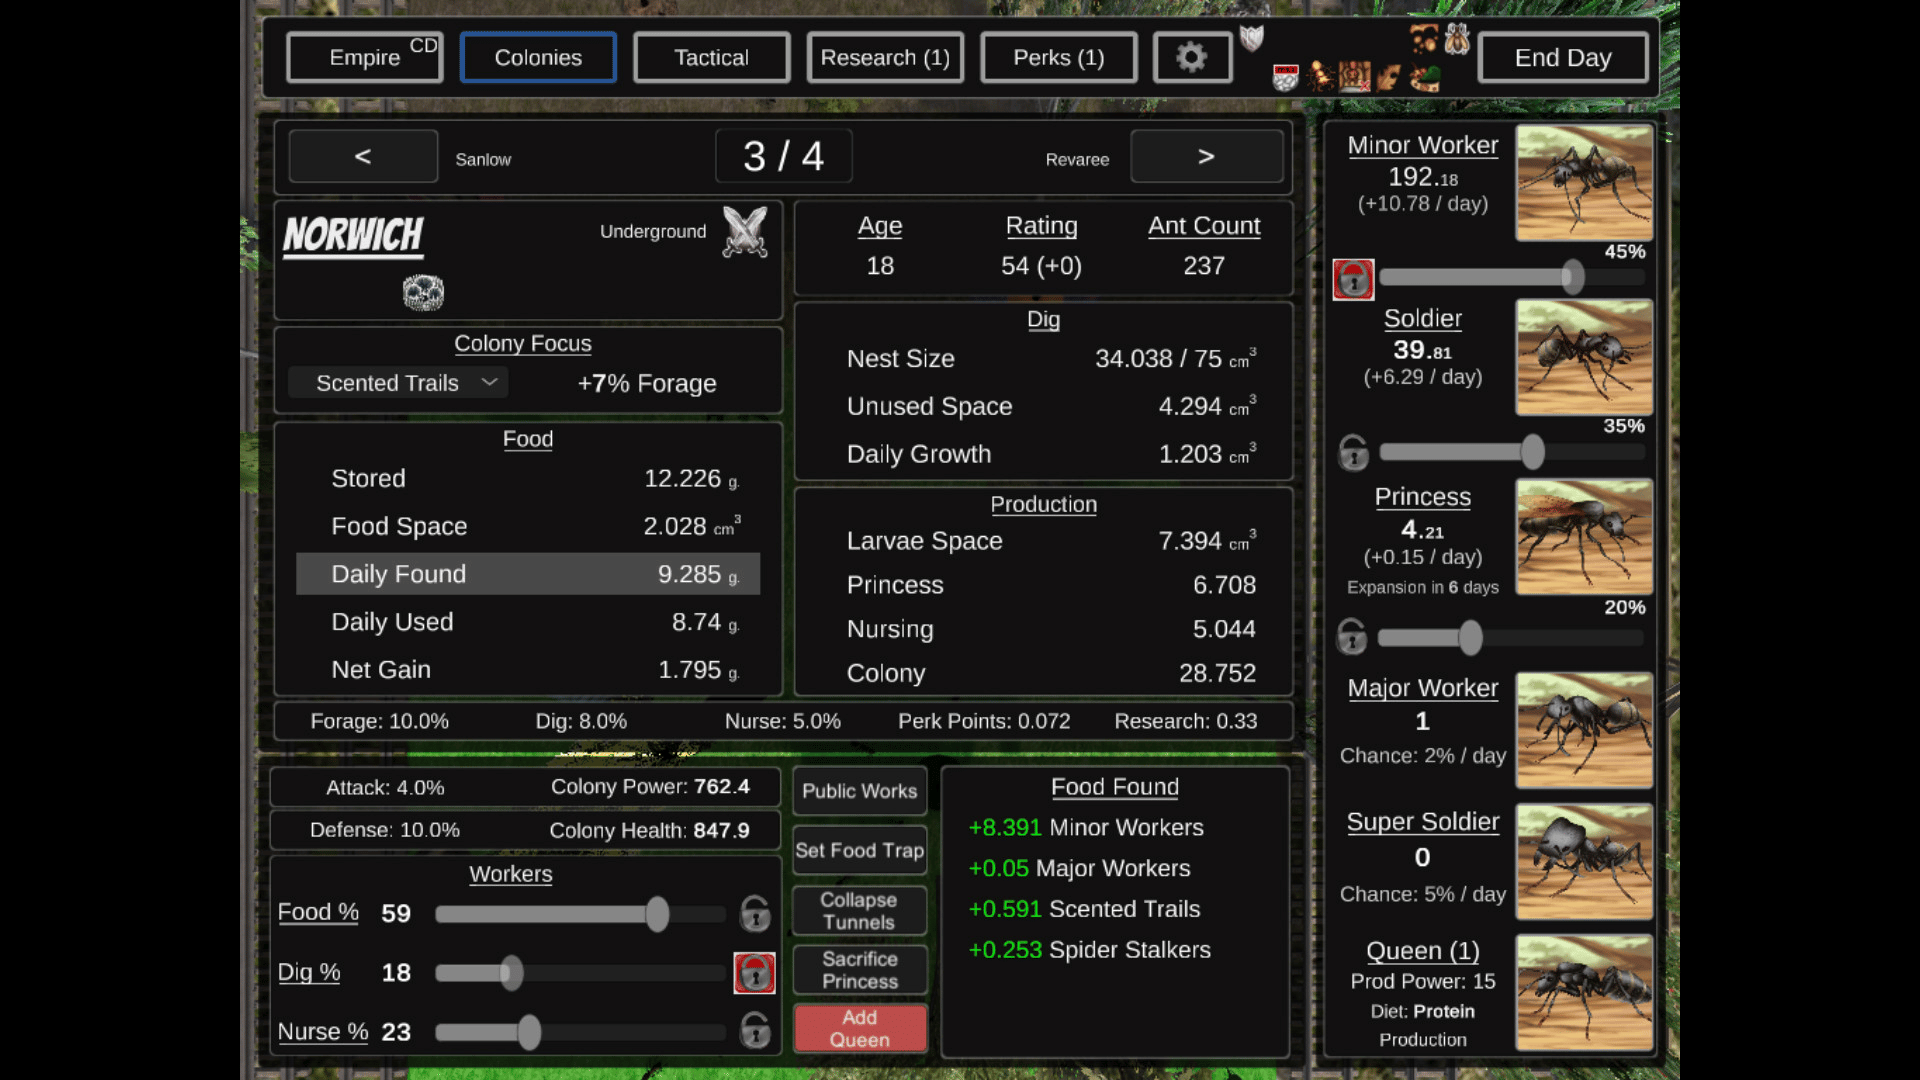Toggle the Food % slider lock
The image size is (1920, 1080).
[754, 913]
